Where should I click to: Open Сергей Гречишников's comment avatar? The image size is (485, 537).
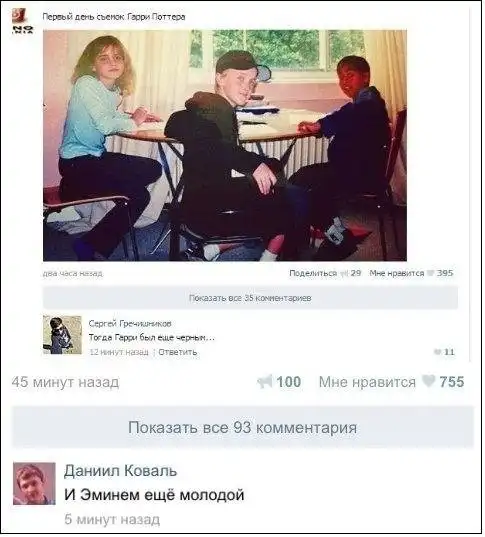coord(62,335)
